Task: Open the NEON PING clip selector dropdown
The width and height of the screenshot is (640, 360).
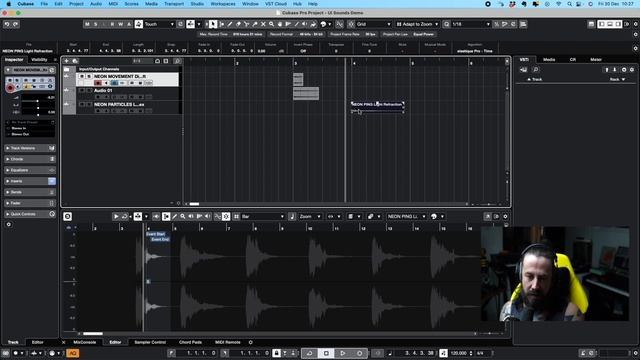Action: pyautogui.click(x=406, y=216)
